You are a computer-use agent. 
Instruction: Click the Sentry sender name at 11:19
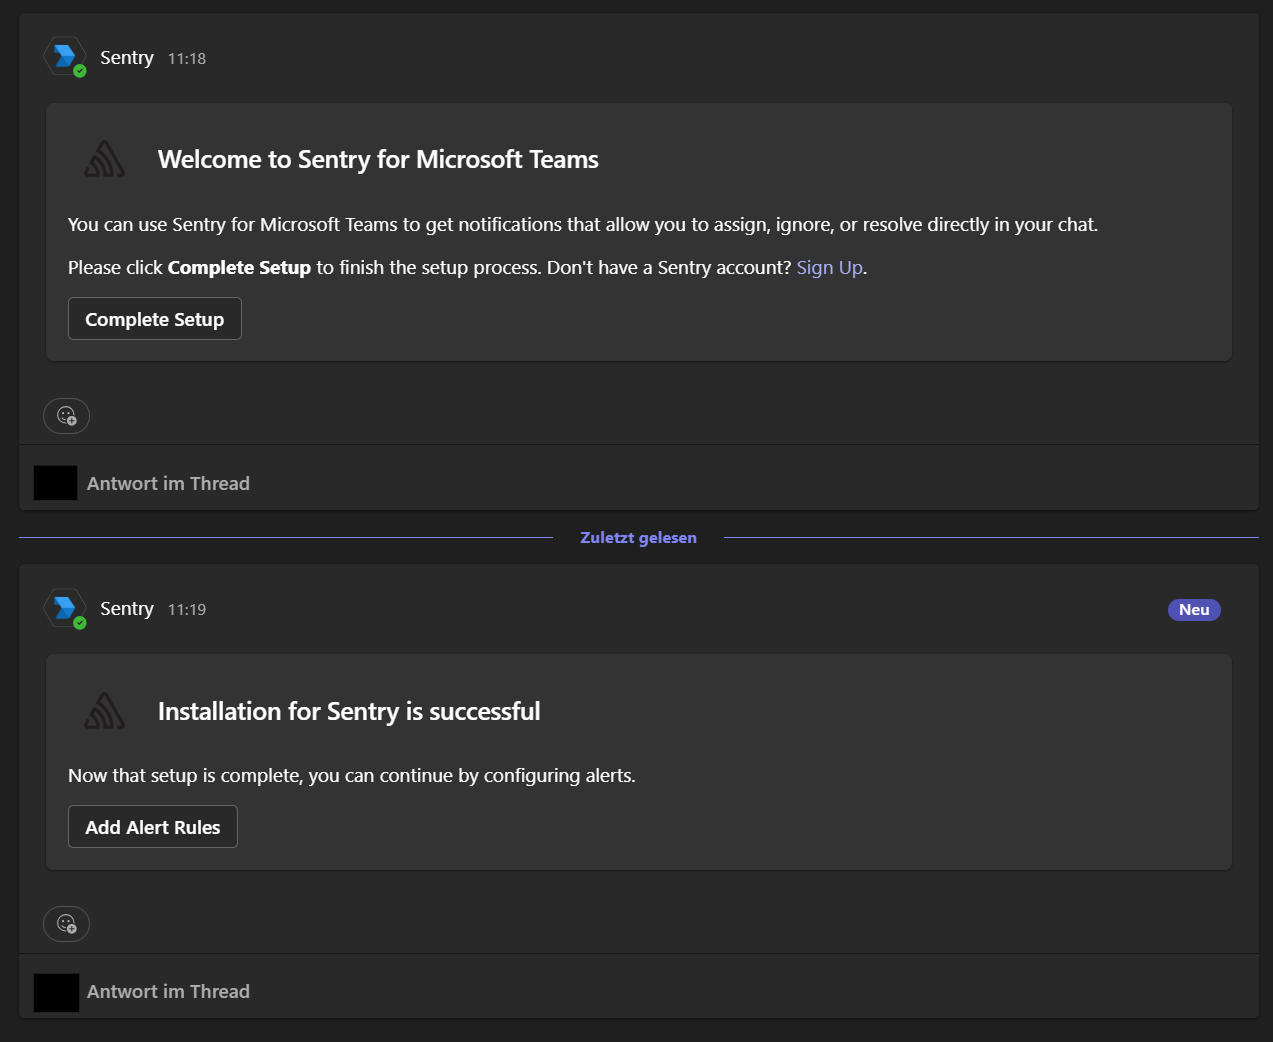127,608
